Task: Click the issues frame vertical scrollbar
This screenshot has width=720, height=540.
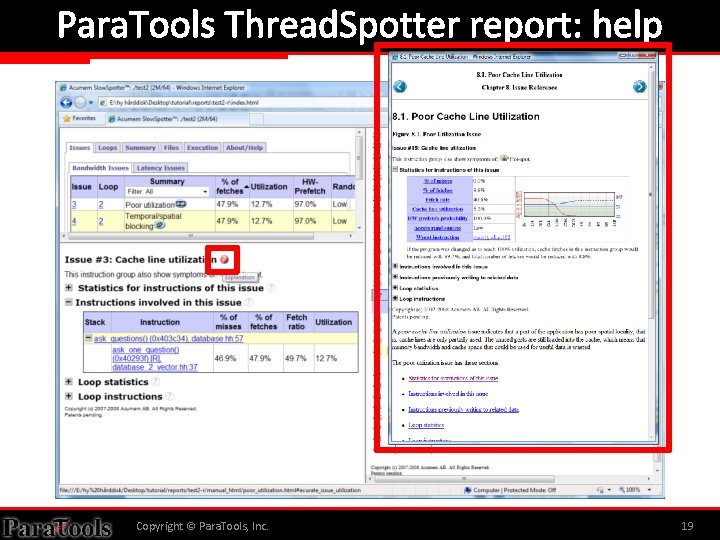Action: pyautogui.click(x=359, y=156)
